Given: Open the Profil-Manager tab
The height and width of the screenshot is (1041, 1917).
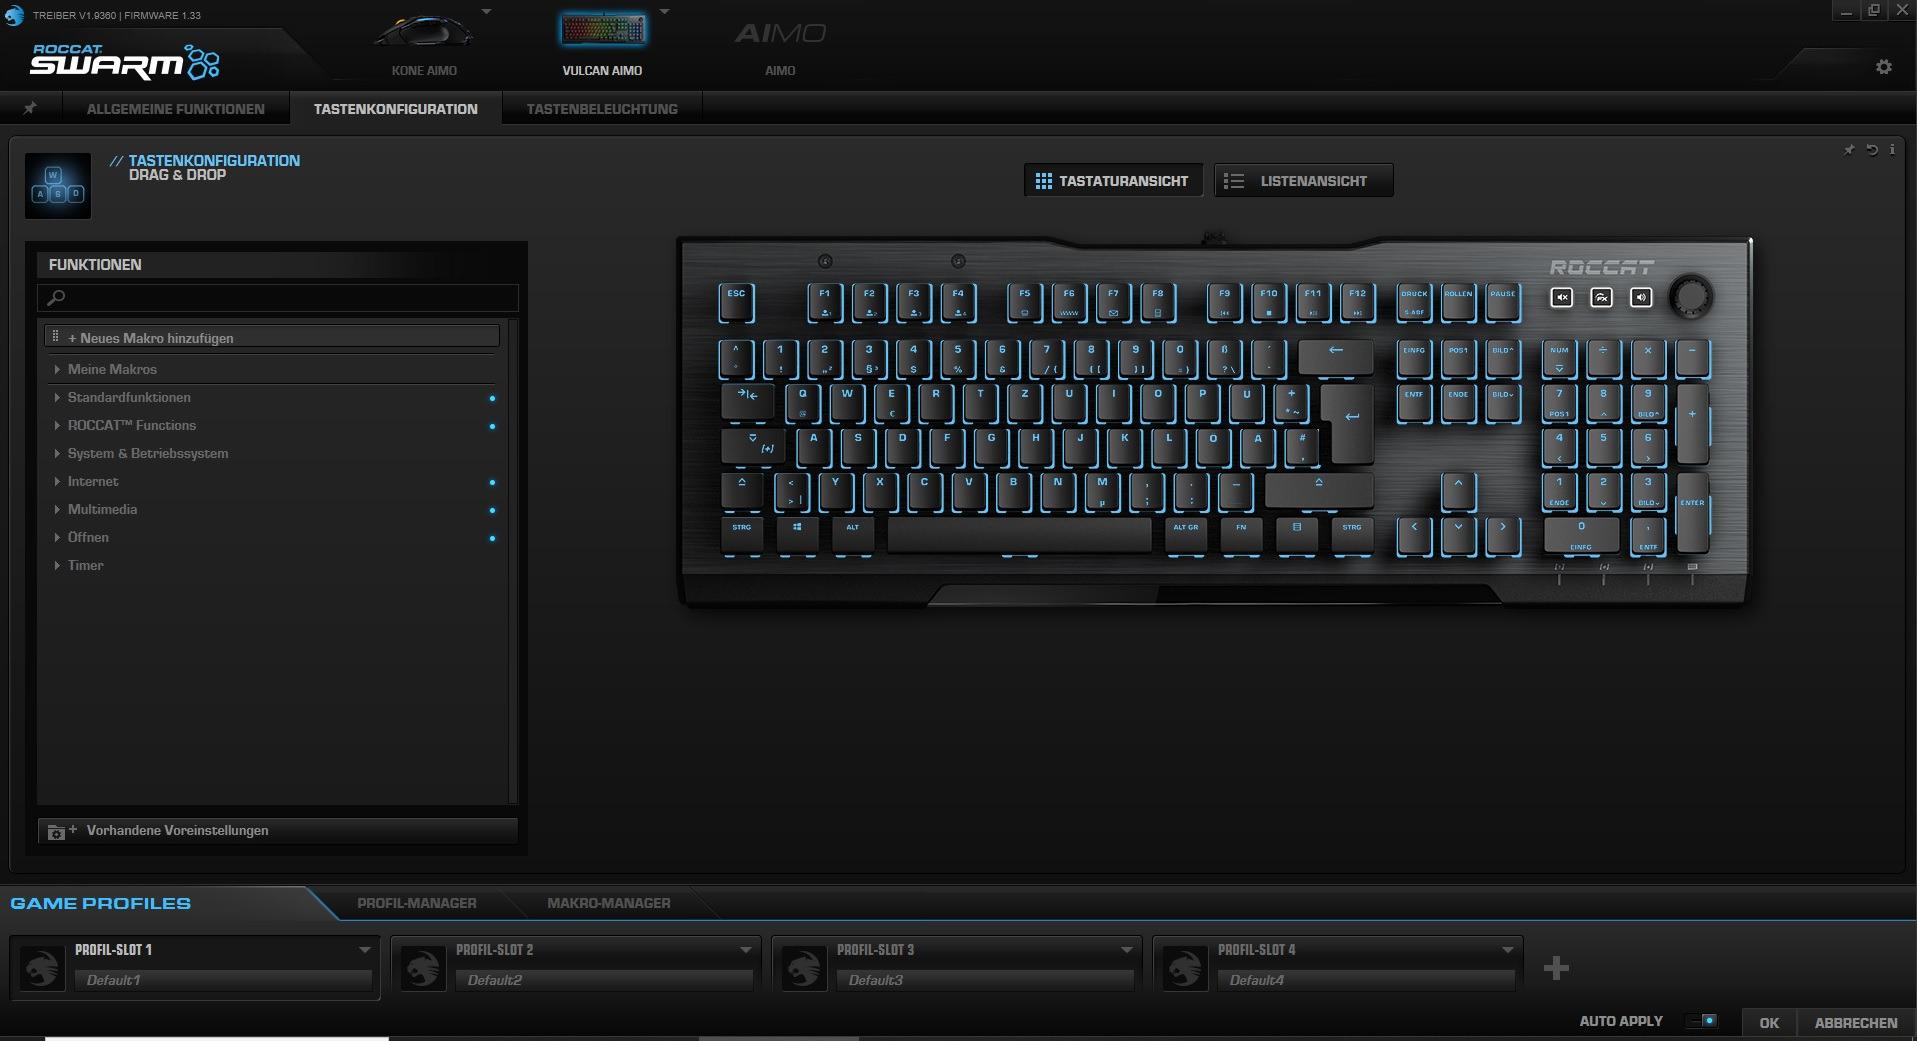Looking at the screenshot, I should (x=417, y=903).
